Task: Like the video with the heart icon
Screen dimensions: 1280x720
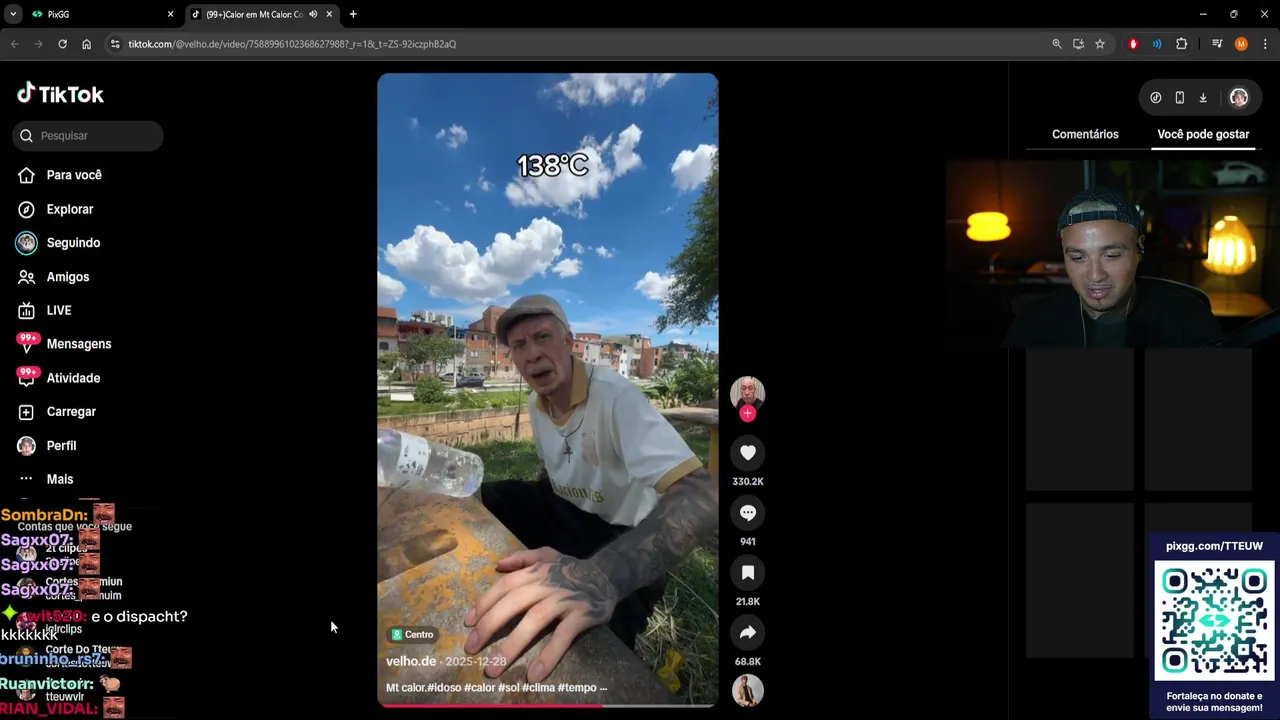Action: coord(747,453)
